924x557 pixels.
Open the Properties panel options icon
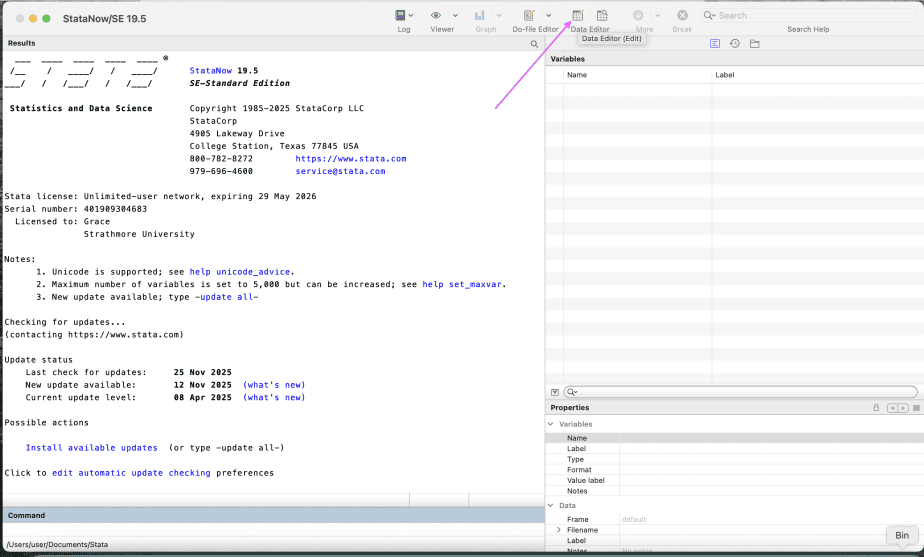tap(916, 408)
